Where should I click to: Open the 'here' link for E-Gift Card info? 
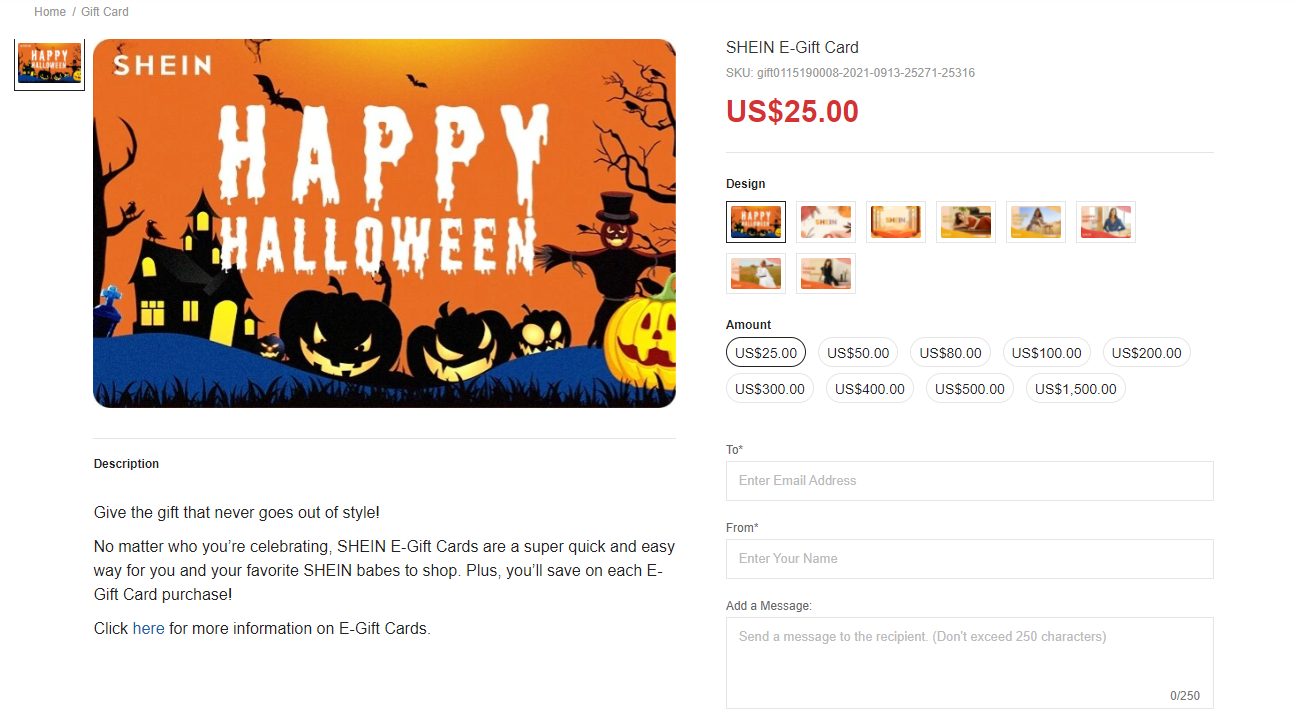[x=148, y=629]
